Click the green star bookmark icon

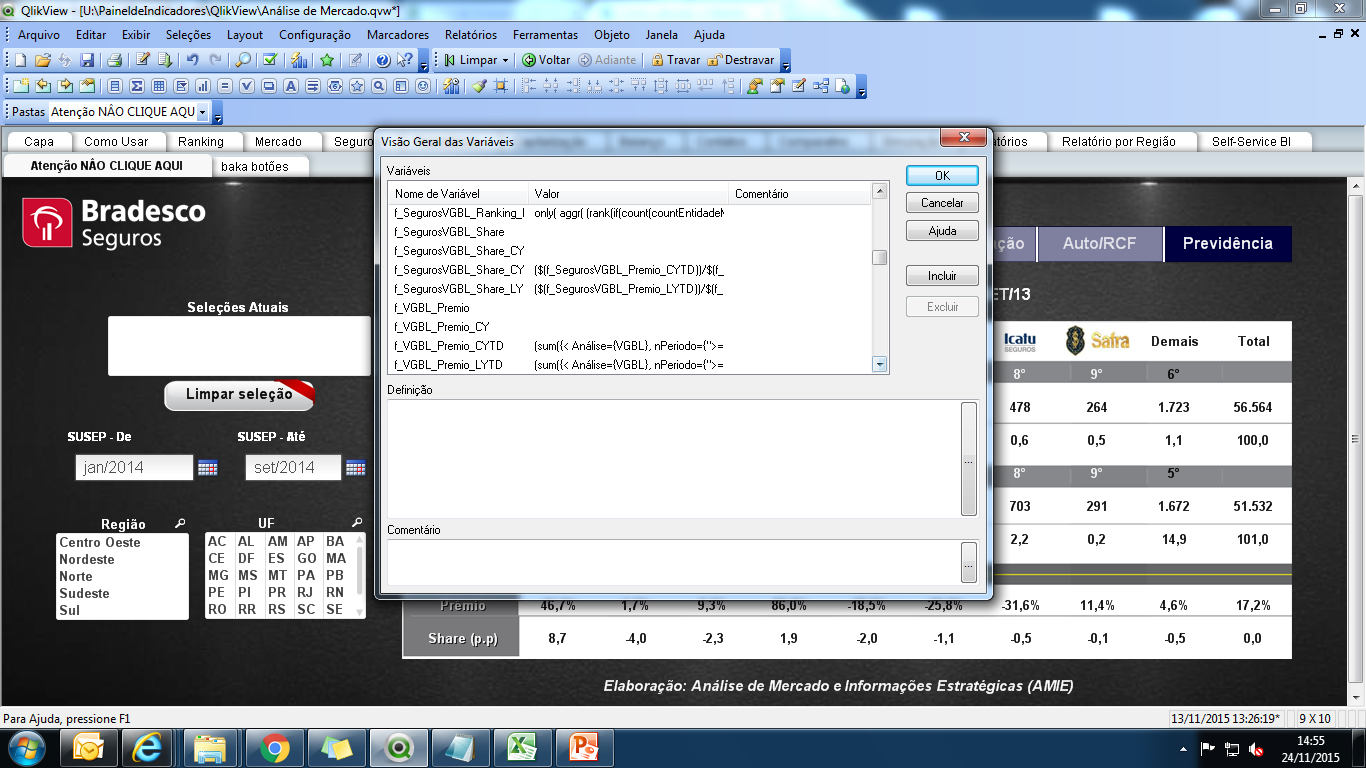(x=327, y=60)
